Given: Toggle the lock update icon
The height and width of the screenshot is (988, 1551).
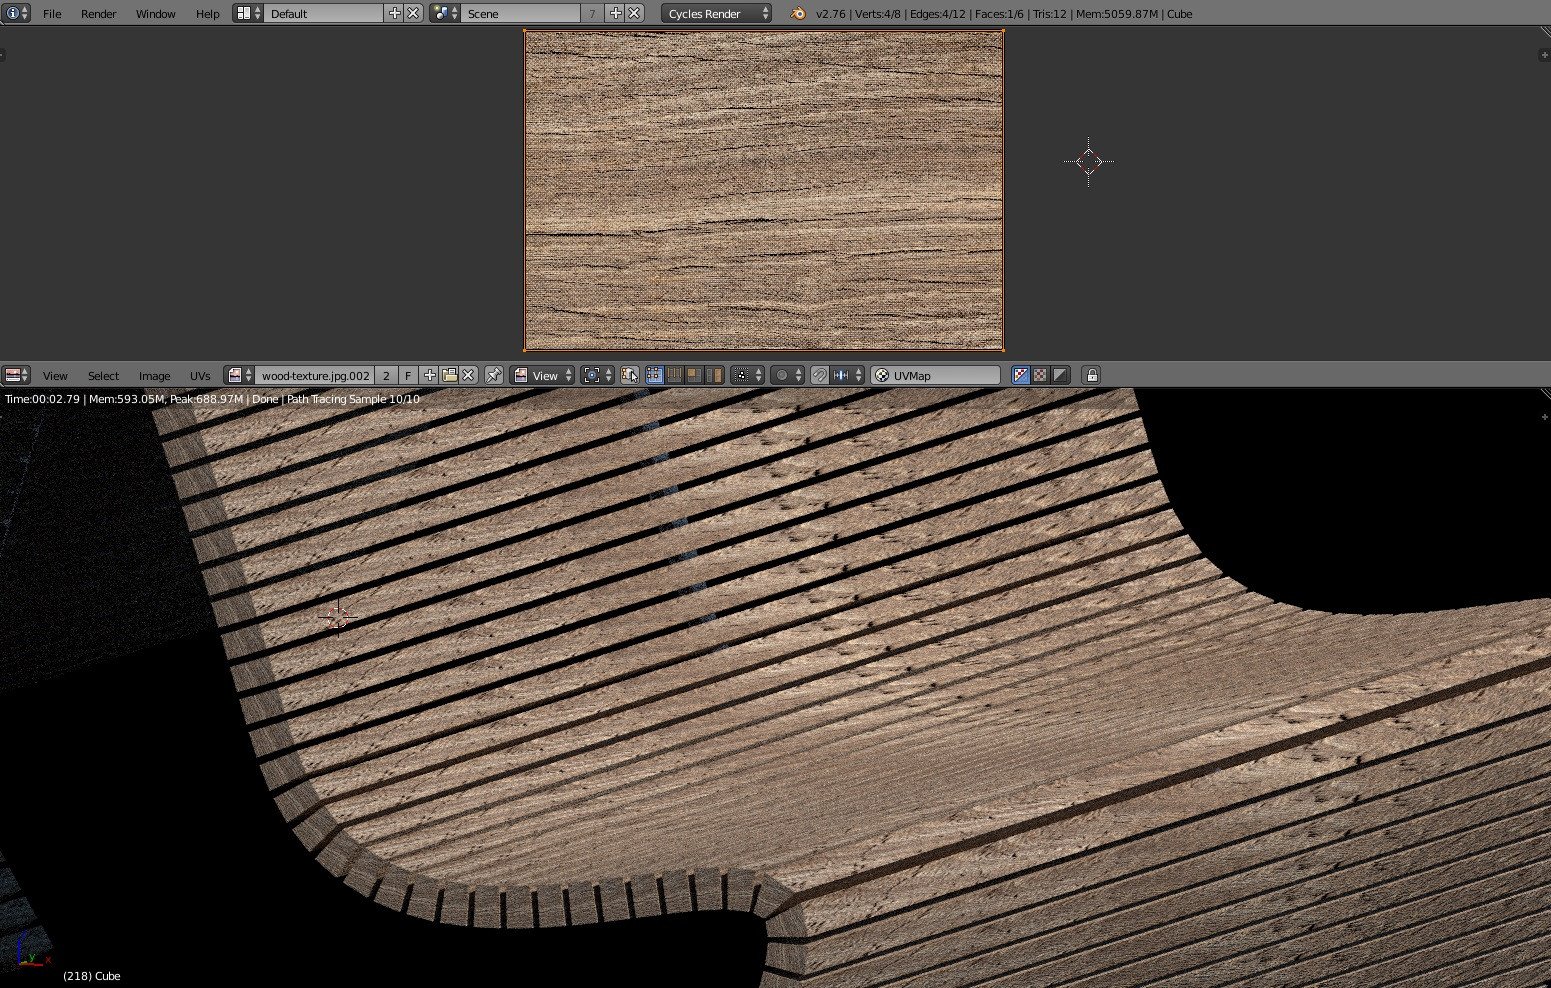Looking at the screenshot, I should pos(1091,375).
